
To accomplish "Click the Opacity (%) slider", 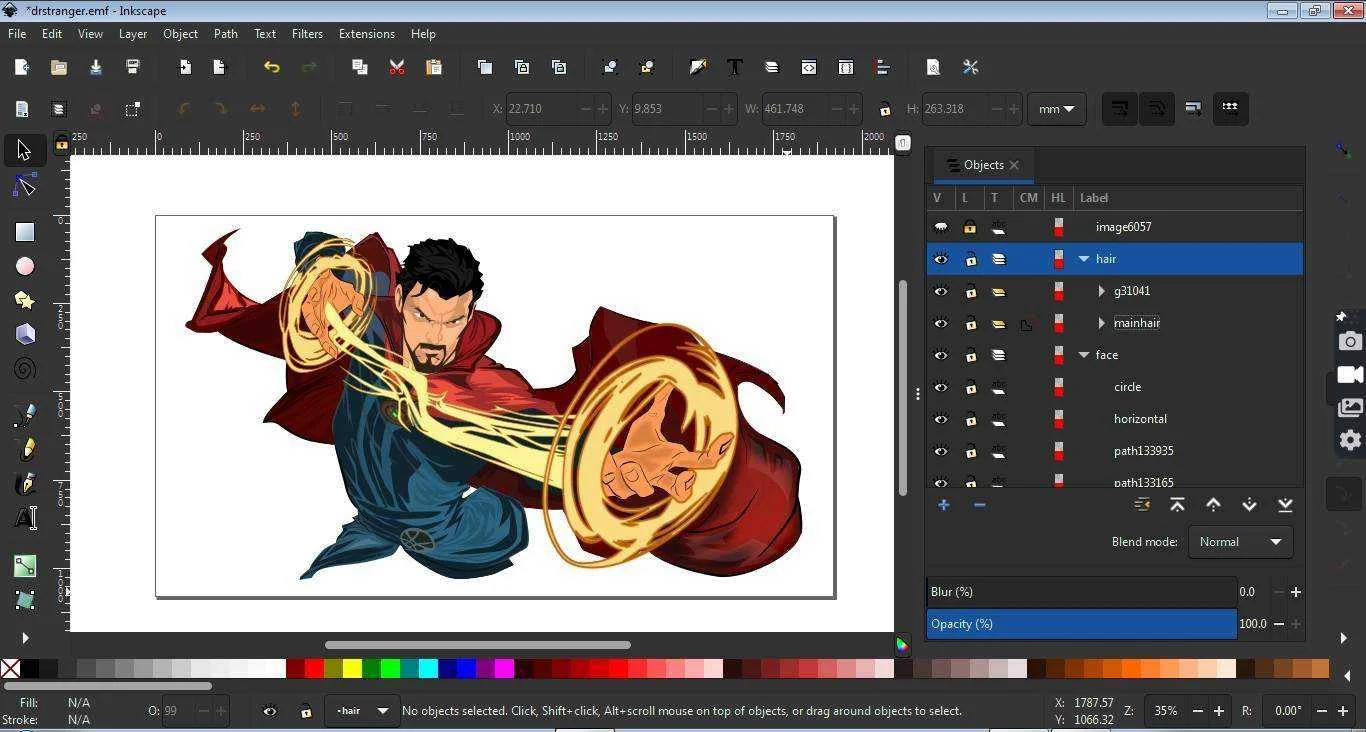I will coord(1082,624).
